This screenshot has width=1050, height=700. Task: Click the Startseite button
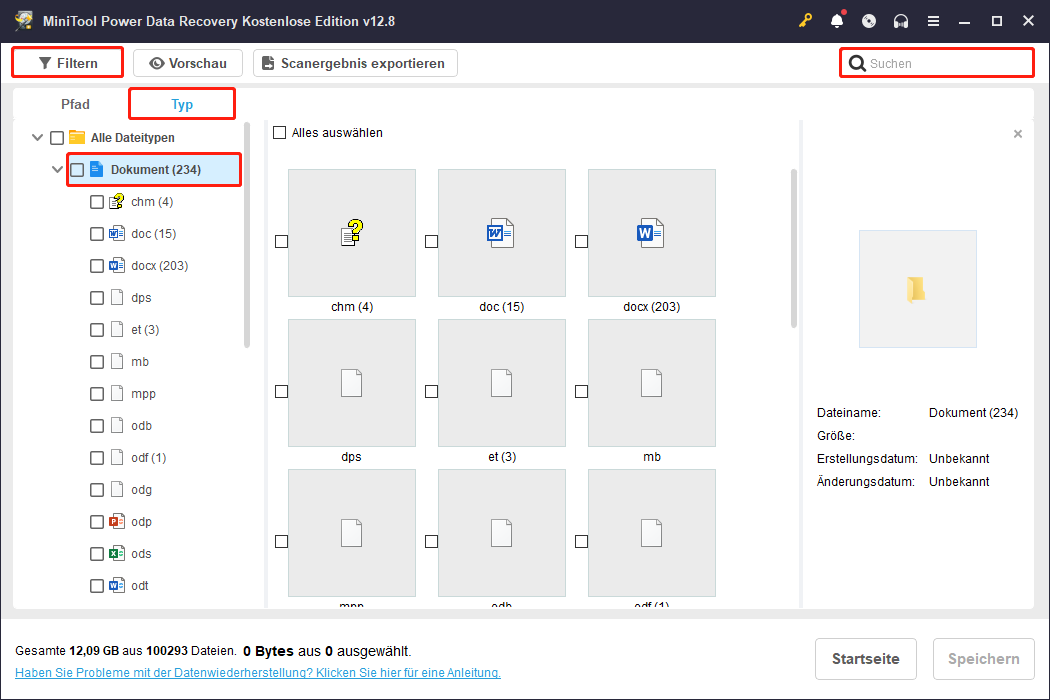click(865, 658)
